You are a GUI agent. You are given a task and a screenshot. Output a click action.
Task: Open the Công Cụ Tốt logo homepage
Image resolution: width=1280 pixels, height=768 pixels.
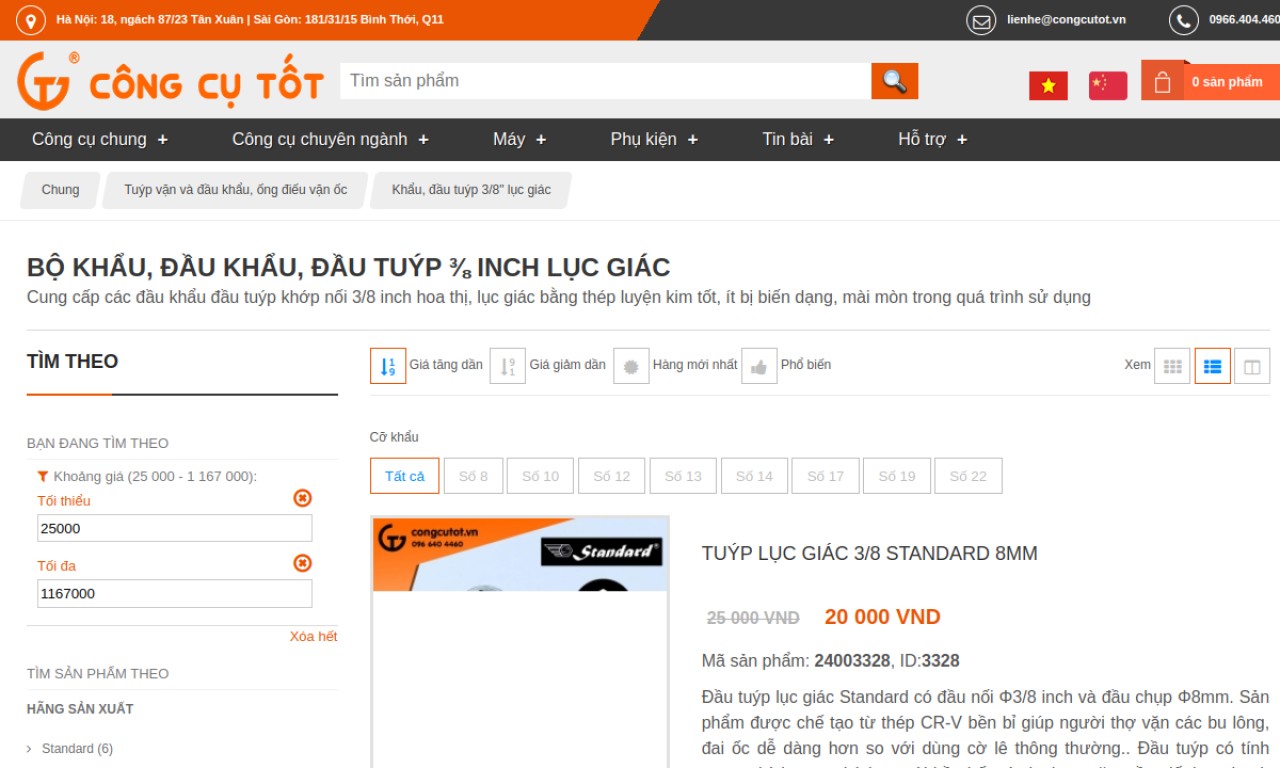pos(170,81)
